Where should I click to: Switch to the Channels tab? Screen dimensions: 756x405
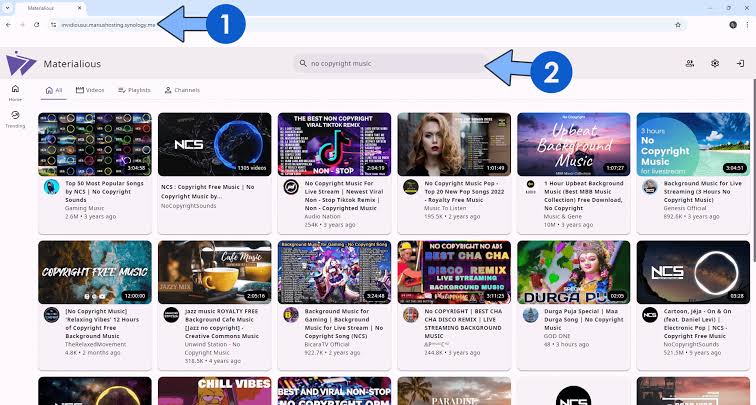tap(182, 90)
